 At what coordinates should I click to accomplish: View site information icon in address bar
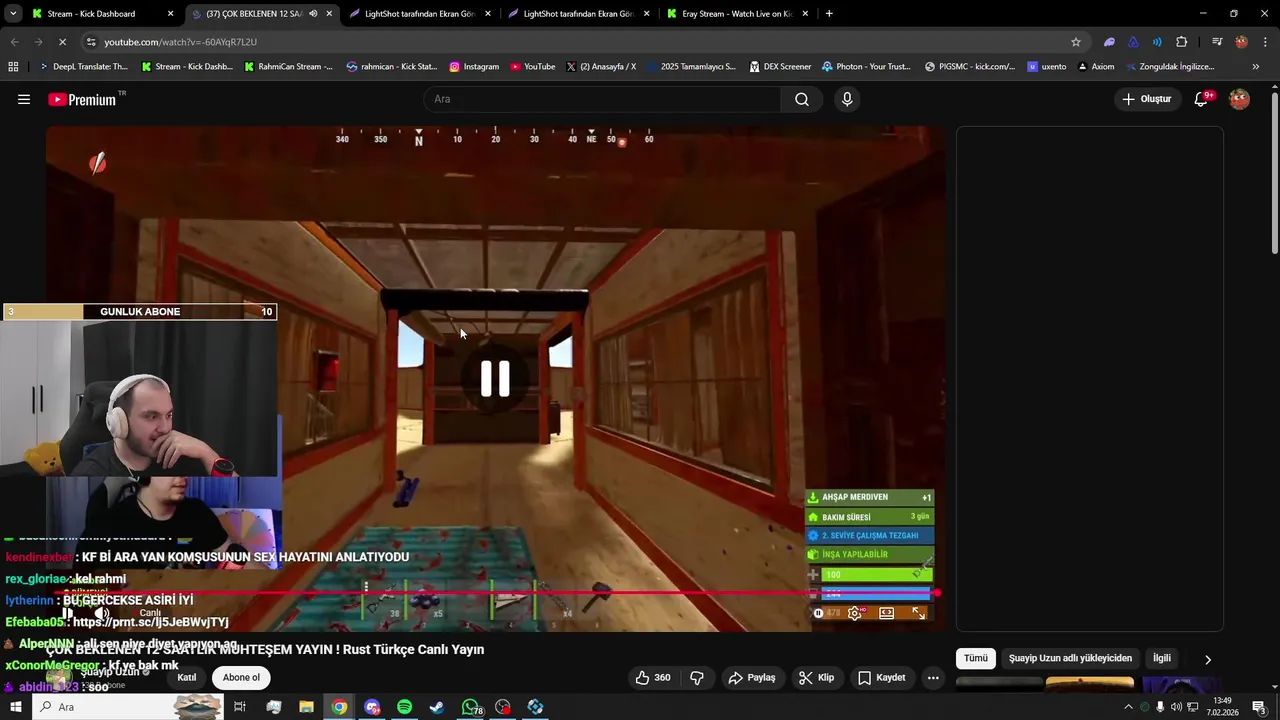92,42
